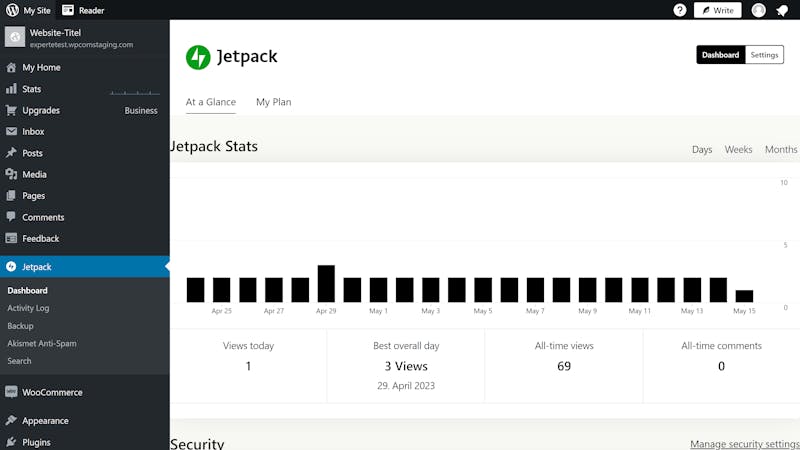Screen dimensions: 800x450
Task: Click the Jetpack Stats heading
Action: click(x=214, y=146)
